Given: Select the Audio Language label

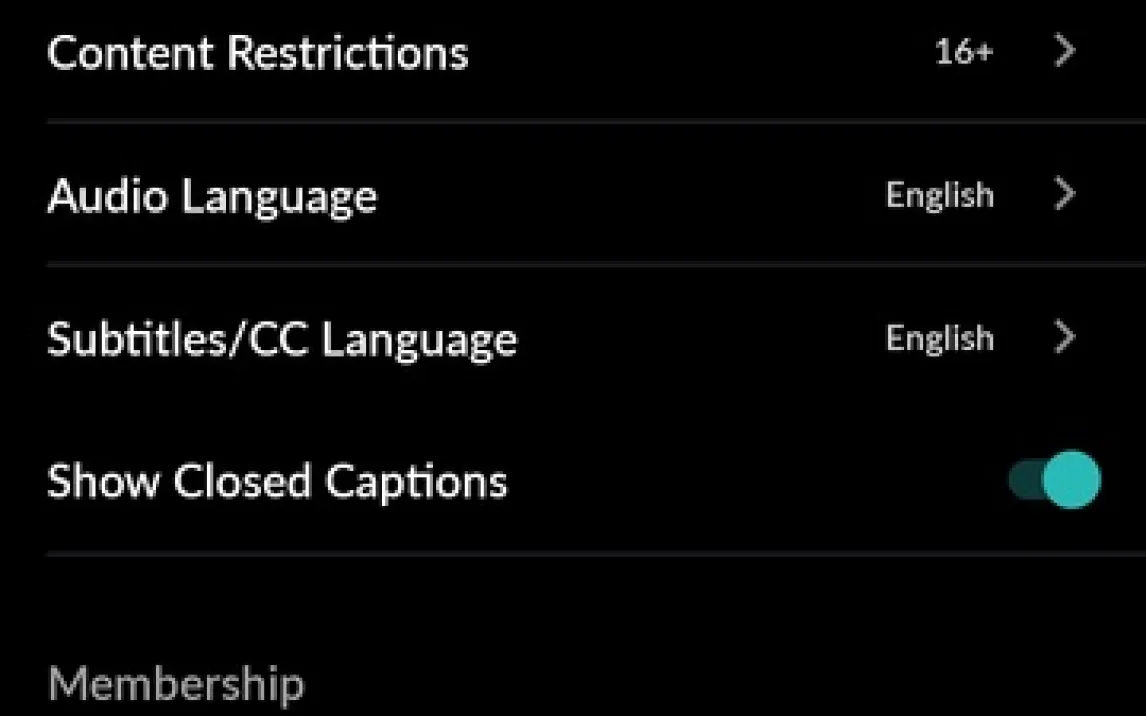Looking at the screenshot, I should point(212,196).
